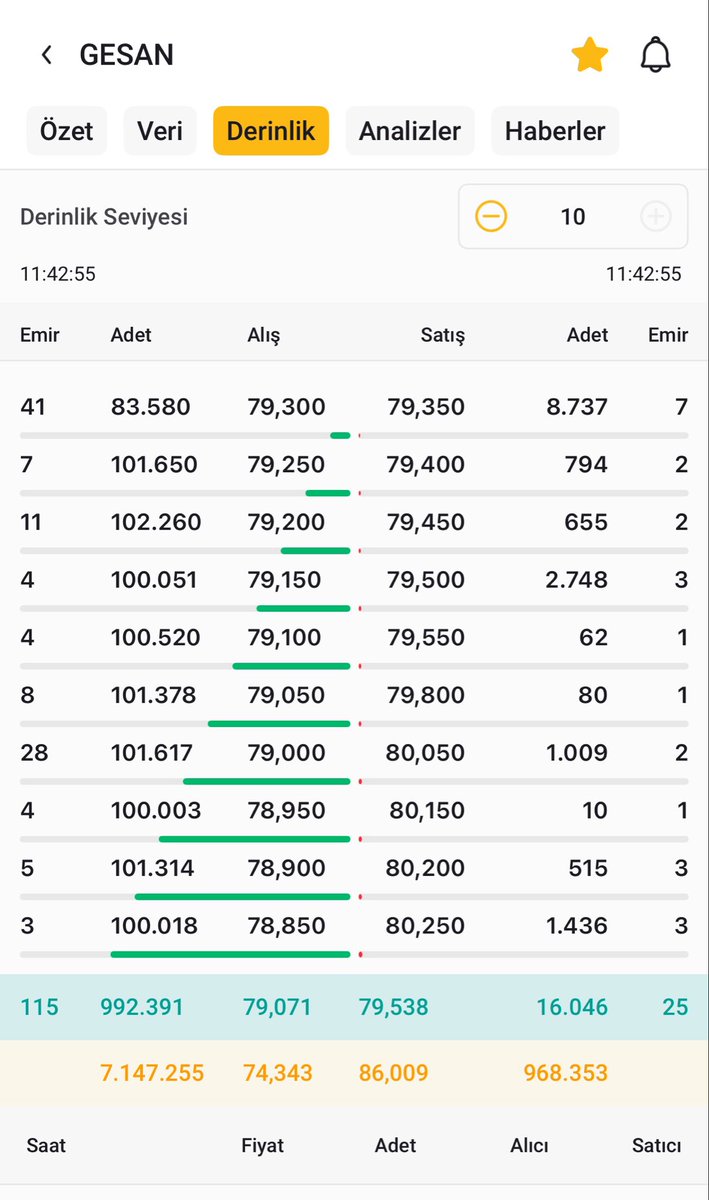Select ask price 80,050
Image resolution: width=709 pixels, height=1200 pixels.
(426, 753)
